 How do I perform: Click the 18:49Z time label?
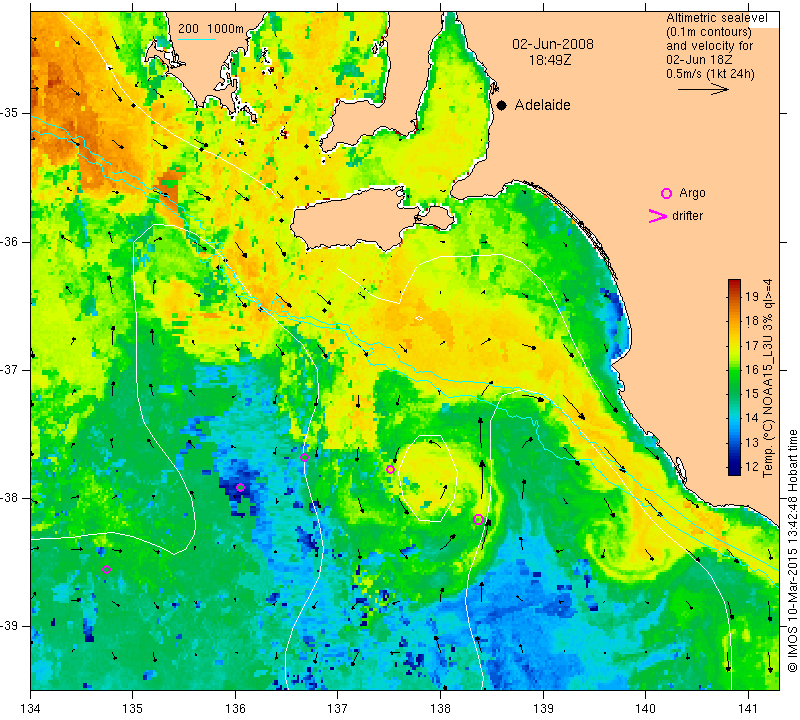[550, 60]
